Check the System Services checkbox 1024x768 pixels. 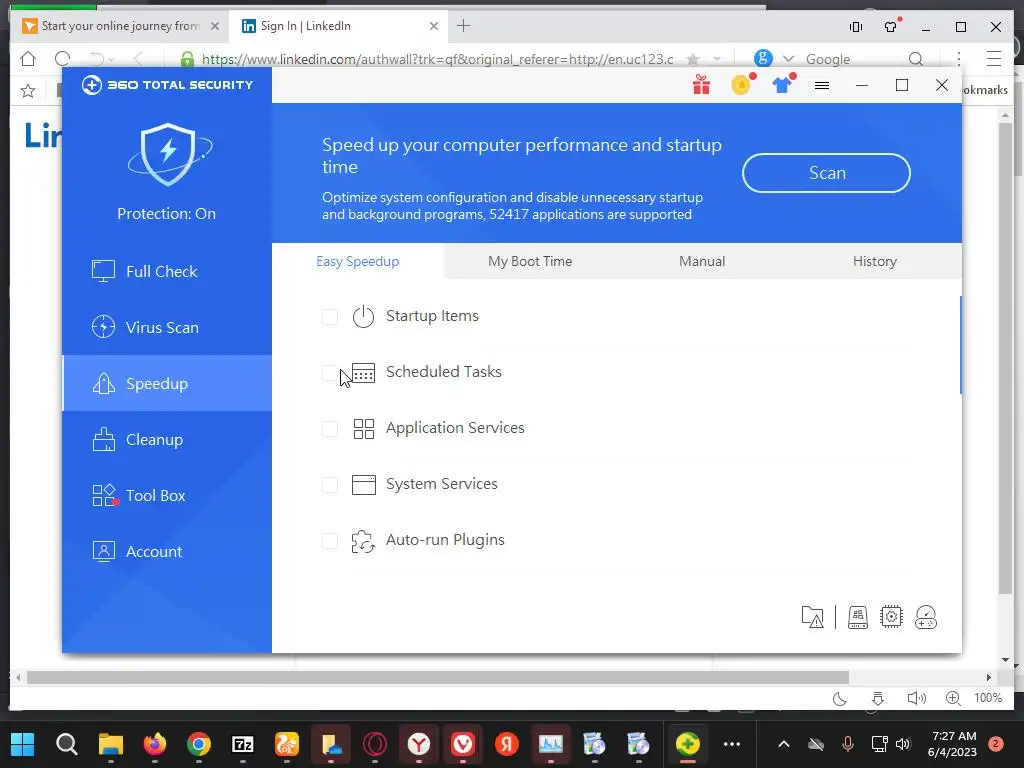(x=330, y=485)
